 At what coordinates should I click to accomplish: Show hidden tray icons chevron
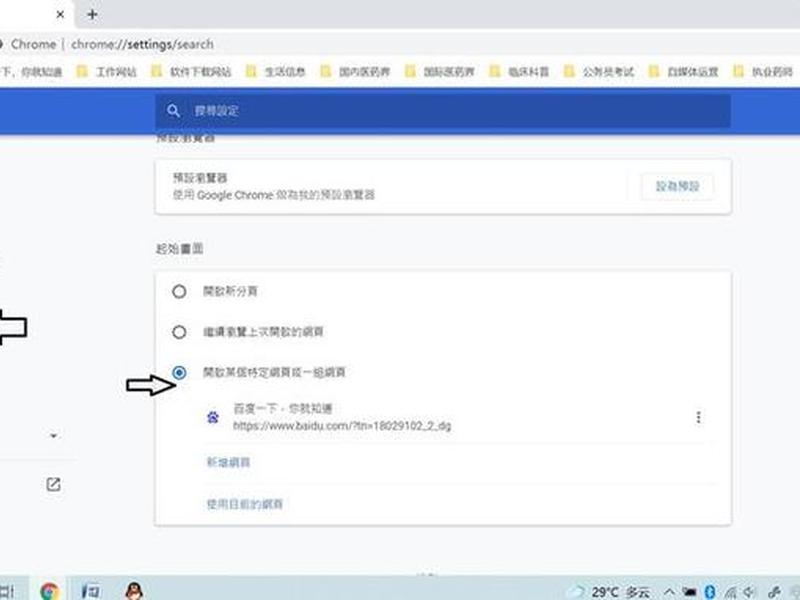coord(669,592)
